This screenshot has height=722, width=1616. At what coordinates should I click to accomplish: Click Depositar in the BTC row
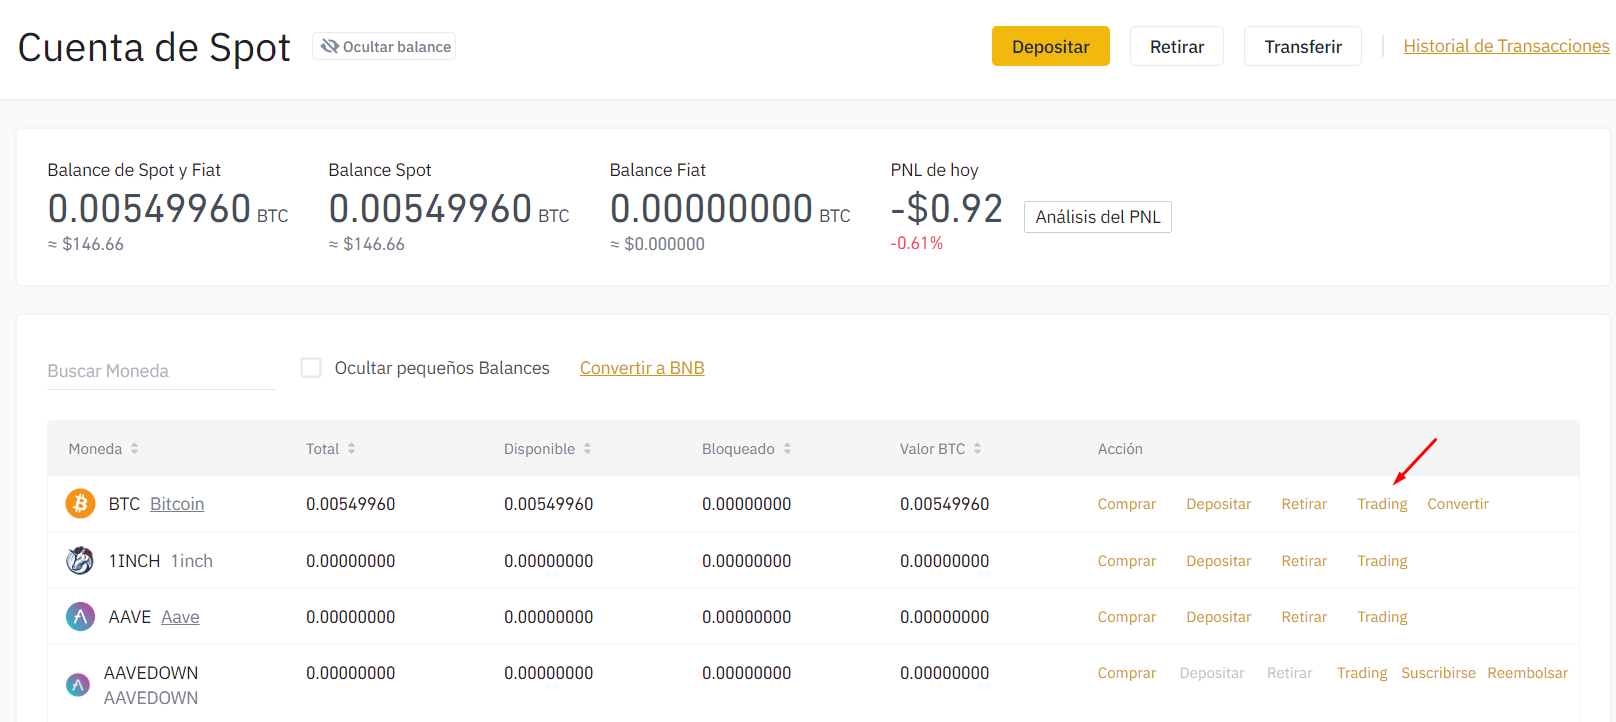pyautogui.click(x=1218, y=504)
